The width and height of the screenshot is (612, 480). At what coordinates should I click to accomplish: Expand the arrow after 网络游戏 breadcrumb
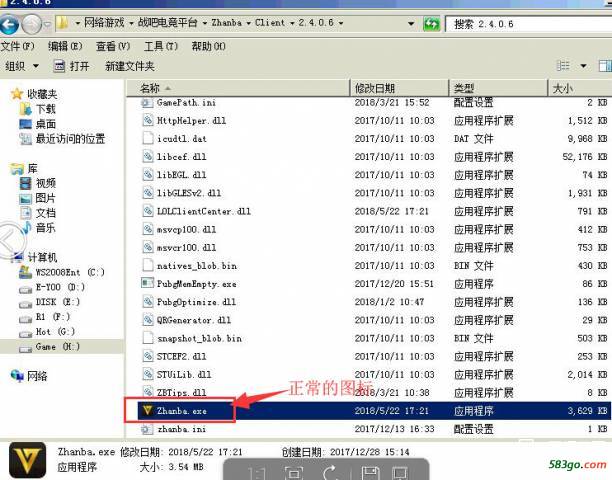pos(131,23)
